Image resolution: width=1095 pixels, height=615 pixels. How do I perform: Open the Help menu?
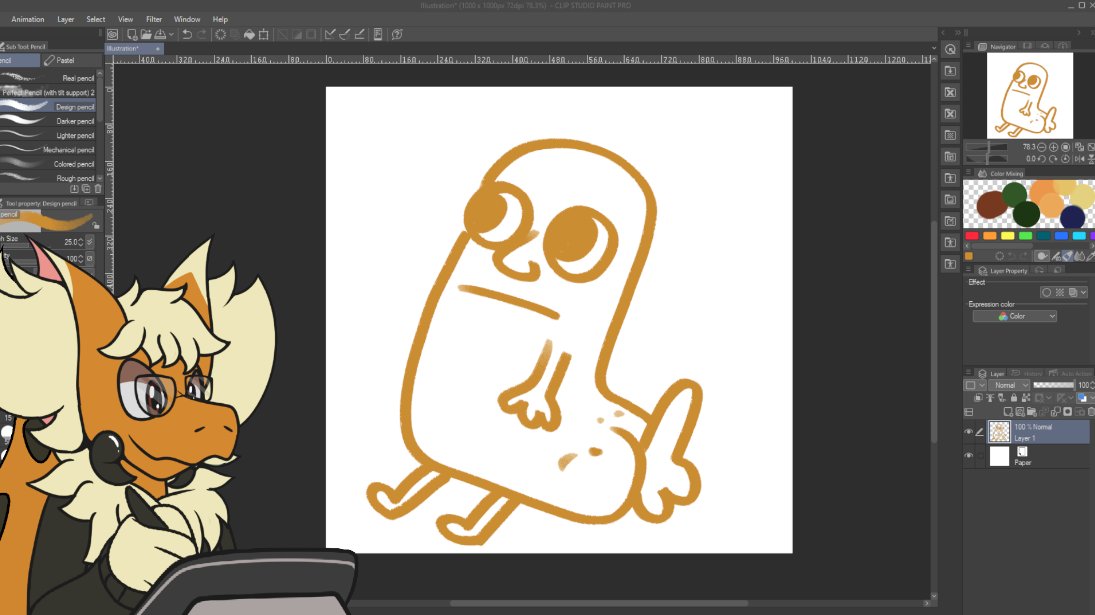[x=220, y=20]
